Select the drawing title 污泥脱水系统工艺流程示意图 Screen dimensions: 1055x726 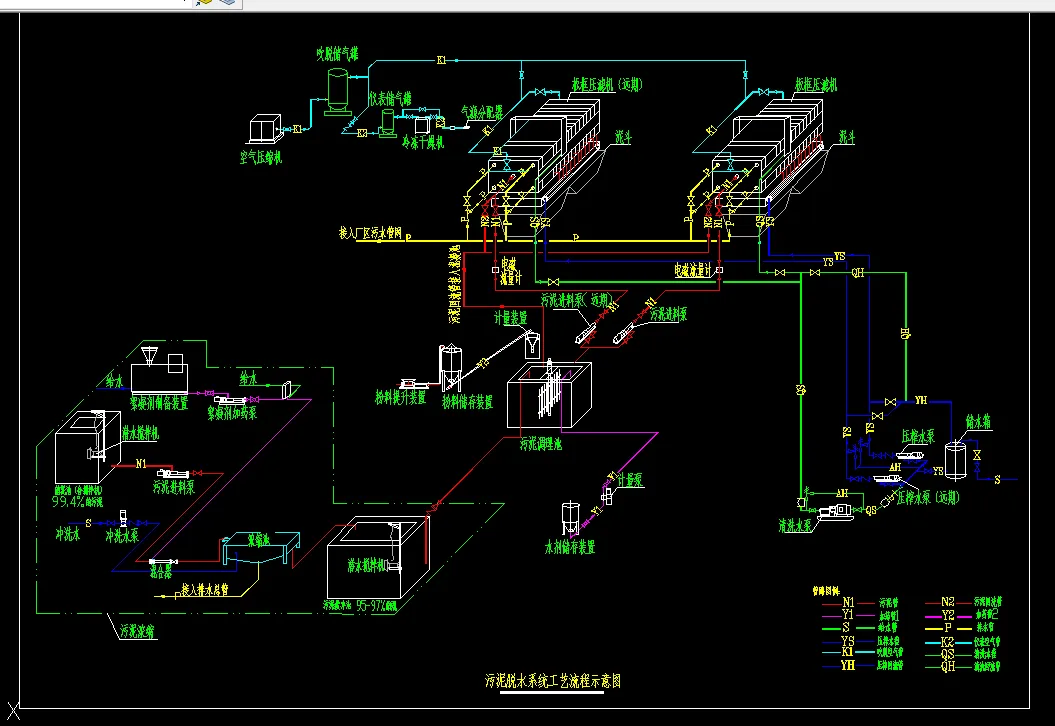pyautogui.click(x=553, y=680)
